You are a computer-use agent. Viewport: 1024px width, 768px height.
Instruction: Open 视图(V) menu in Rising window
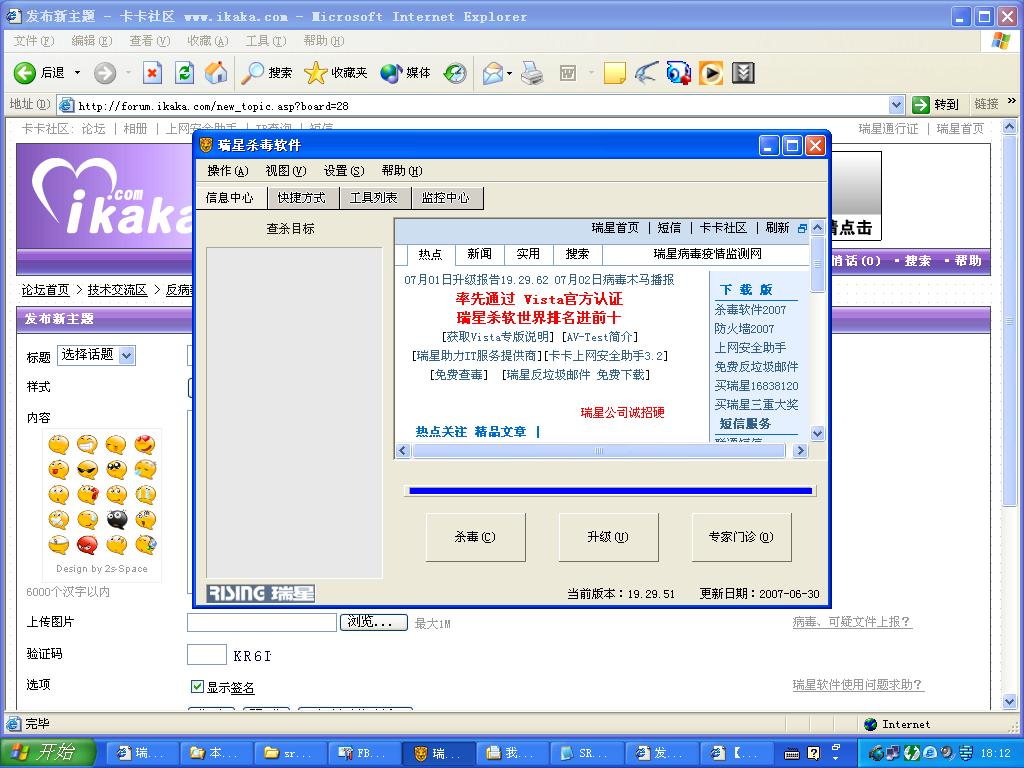[x=285, y=170]
